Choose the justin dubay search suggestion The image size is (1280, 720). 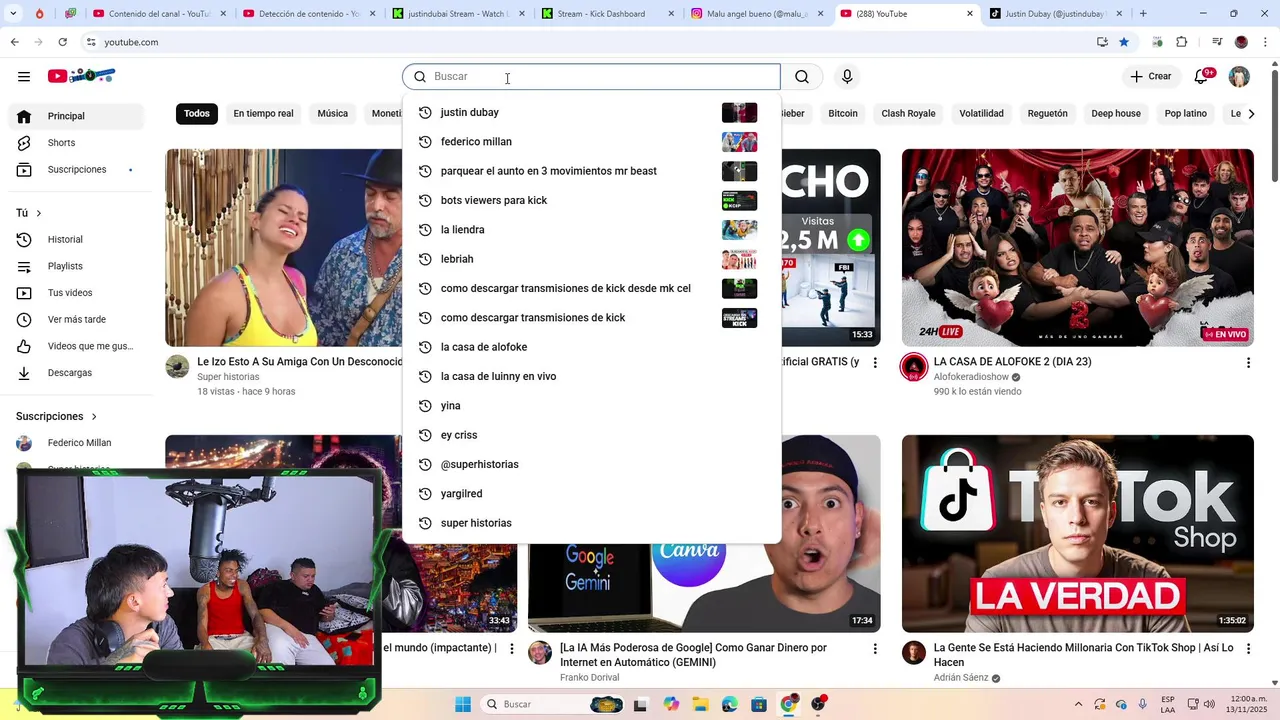click(x=591, y=113)
